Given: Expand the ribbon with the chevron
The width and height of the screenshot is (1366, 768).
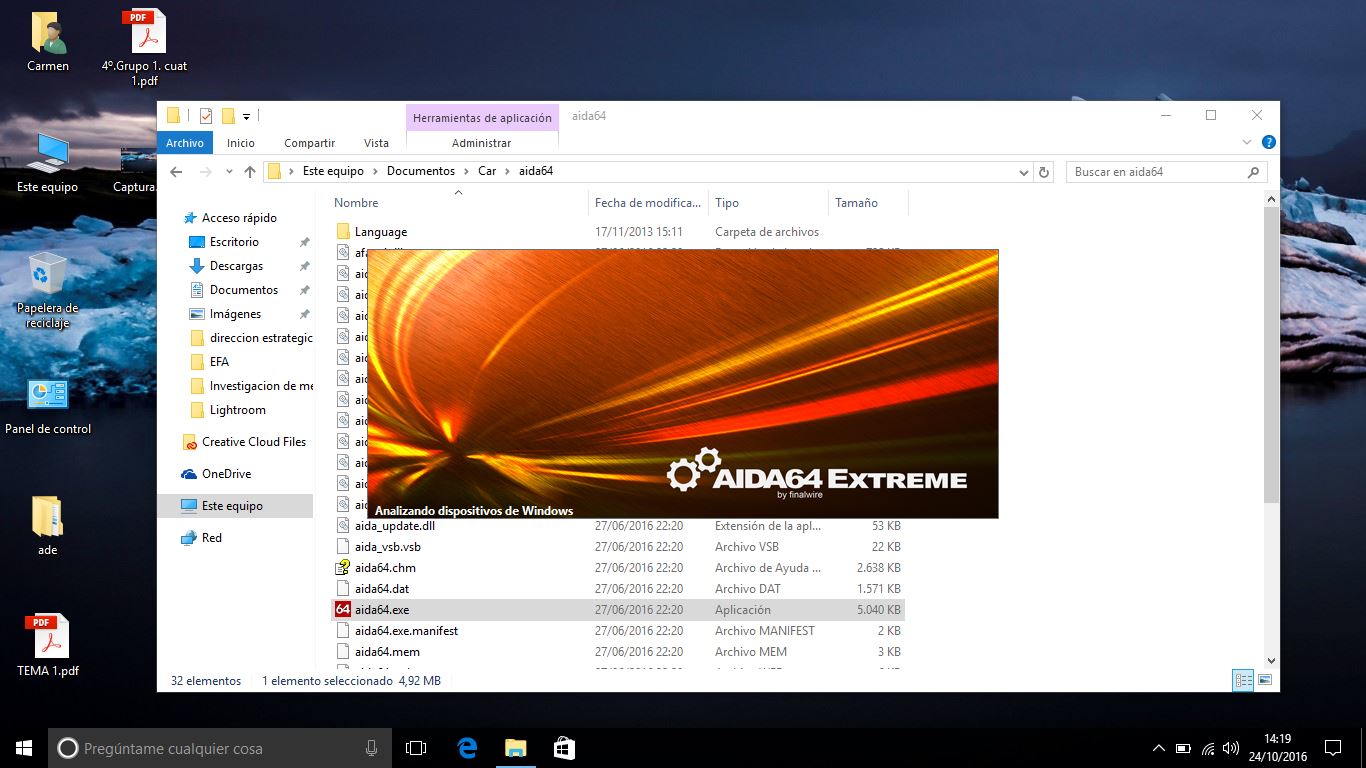Looking at the screenshot, I should tap(1246, 143).
